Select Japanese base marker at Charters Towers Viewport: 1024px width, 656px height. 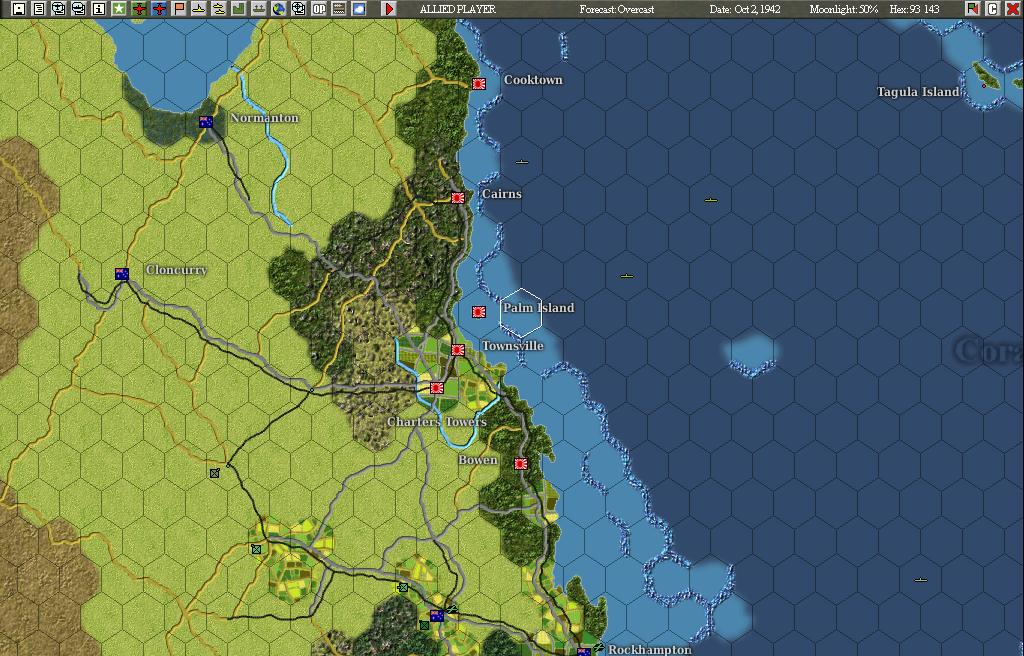click(436, 388)
